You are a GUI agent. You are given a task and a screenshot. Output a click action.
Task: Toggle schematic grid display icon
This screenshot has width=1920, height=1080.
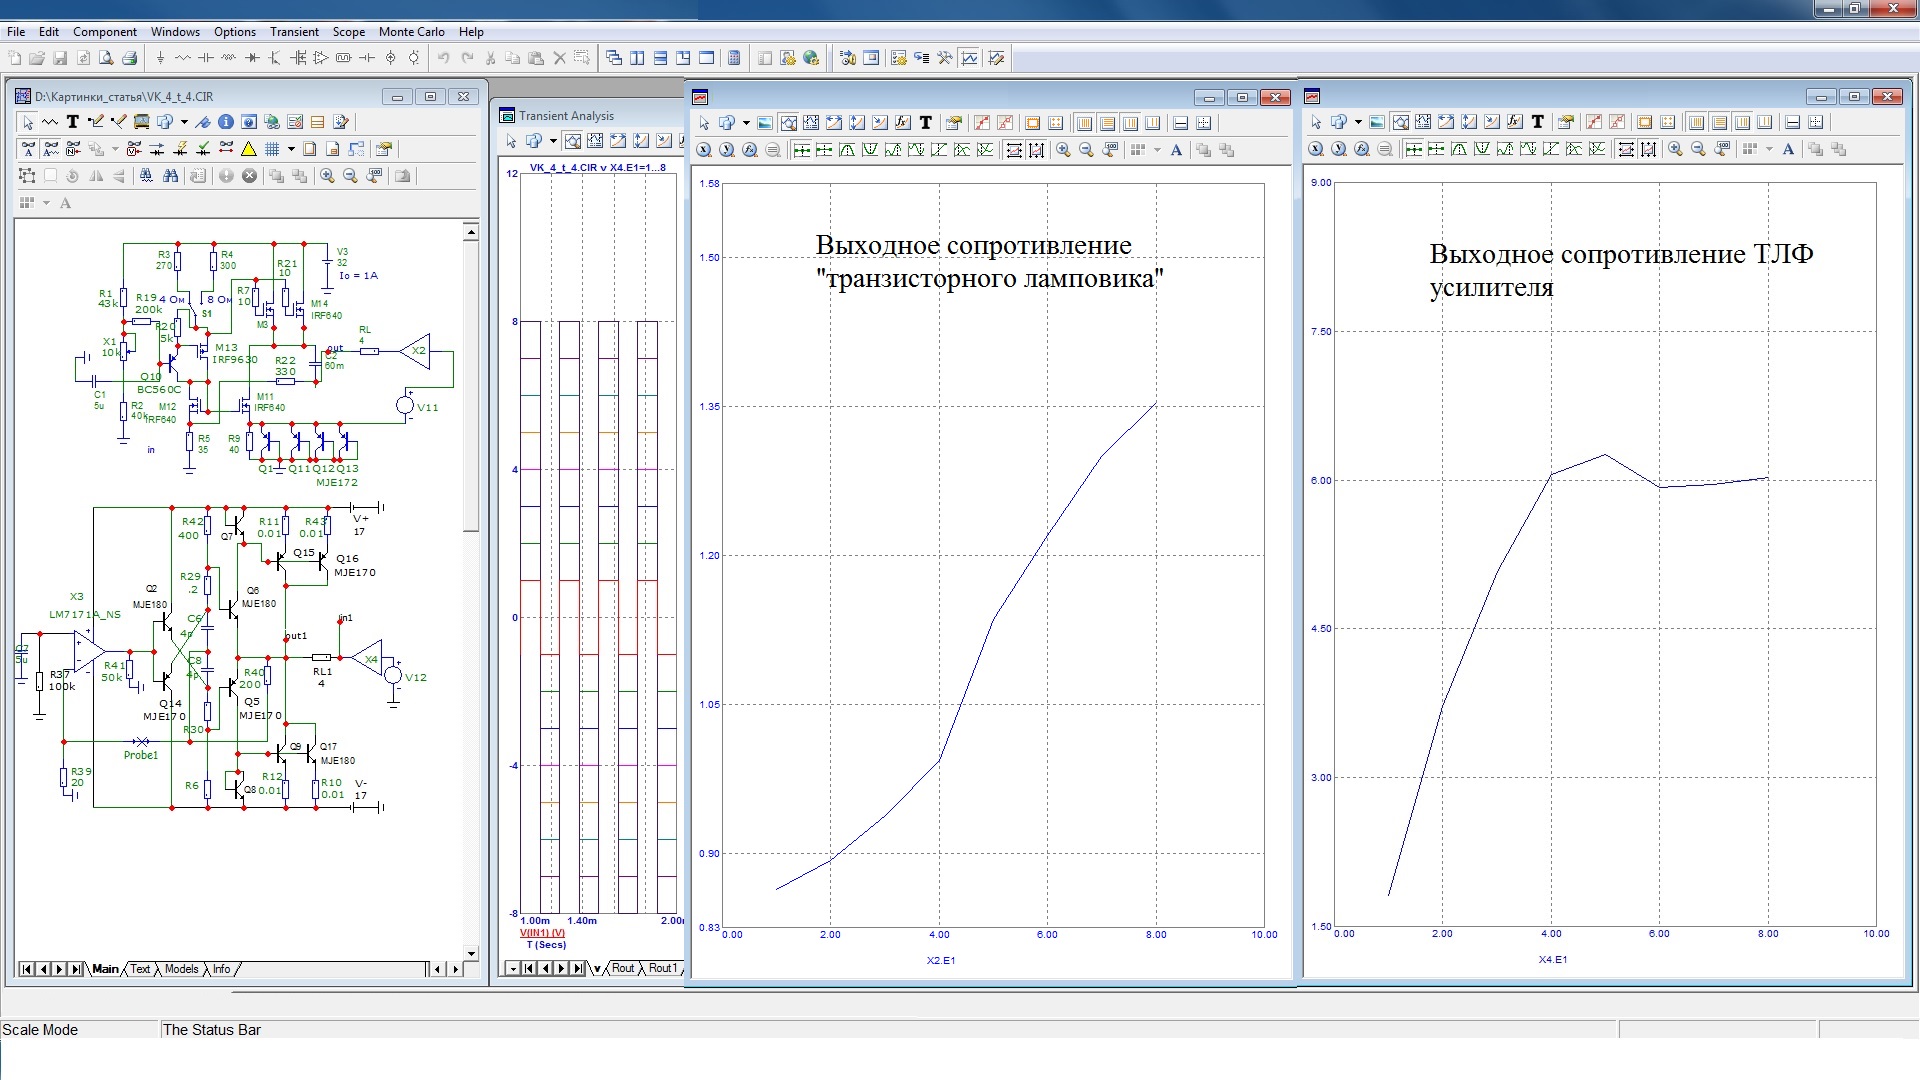(x=272, y=149)
